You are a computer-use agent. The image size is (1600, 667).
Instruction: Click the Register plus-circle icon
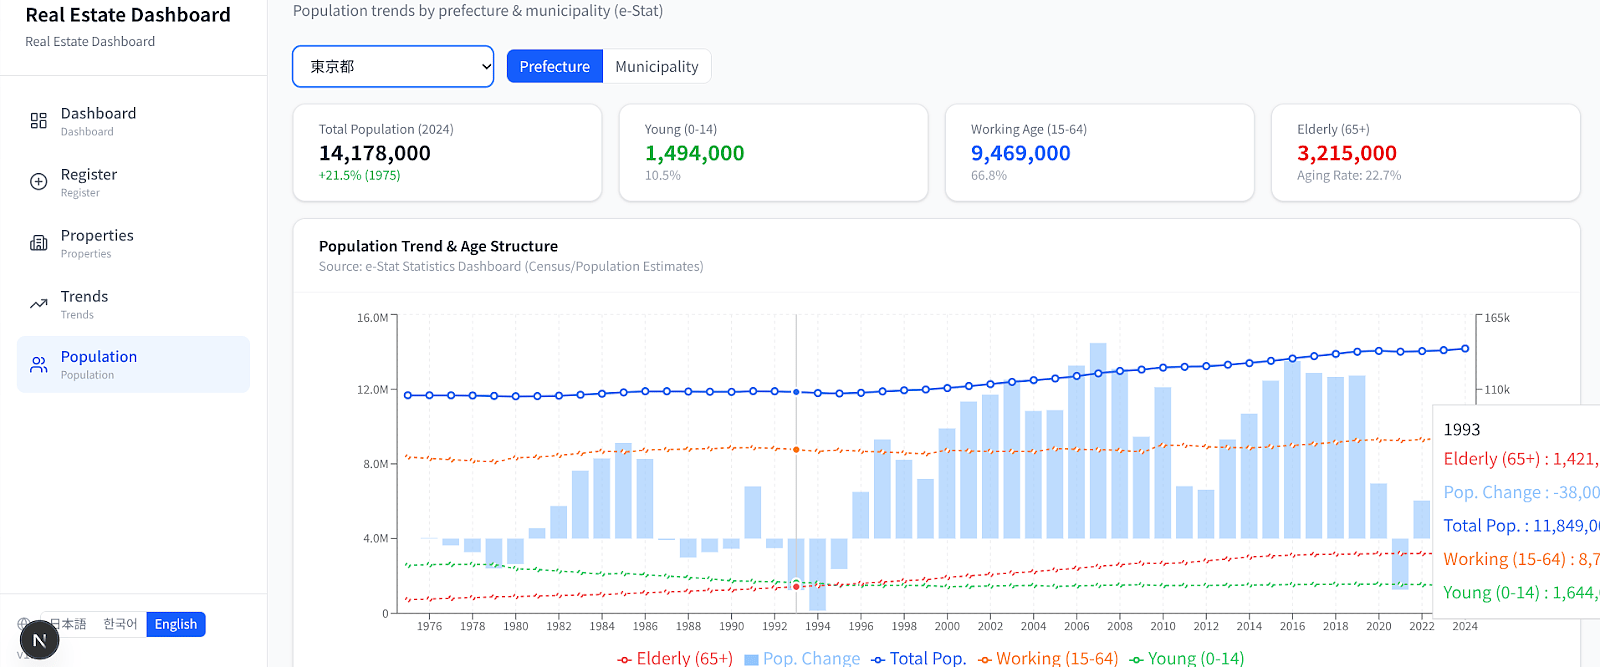click(38, 182)
